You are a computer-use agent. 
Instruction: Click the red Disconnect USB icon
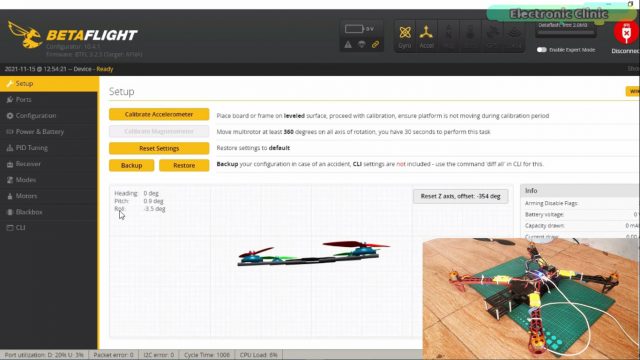pos(626,33)
